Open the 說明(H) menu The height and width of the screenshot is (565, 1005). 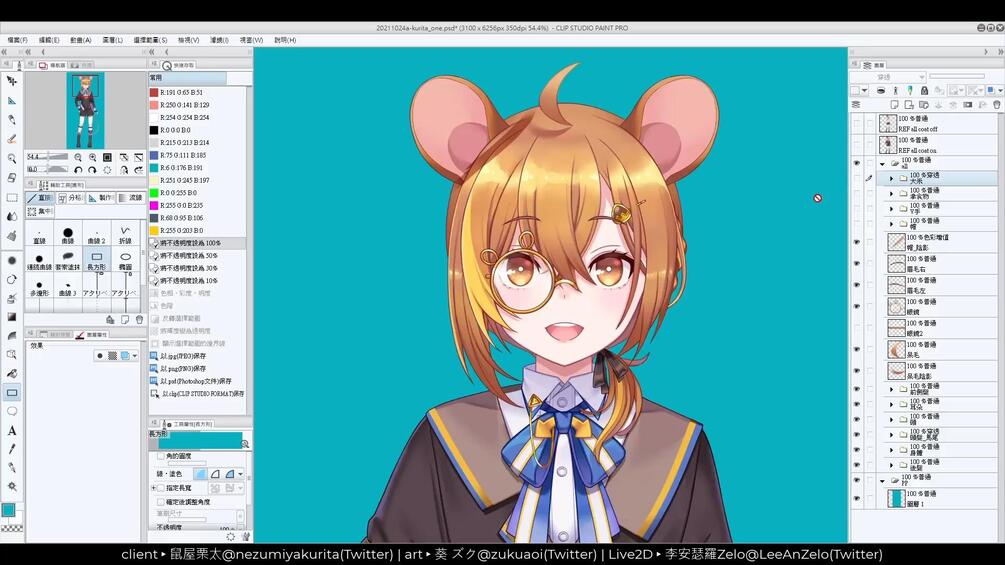[x=285, y=40]
